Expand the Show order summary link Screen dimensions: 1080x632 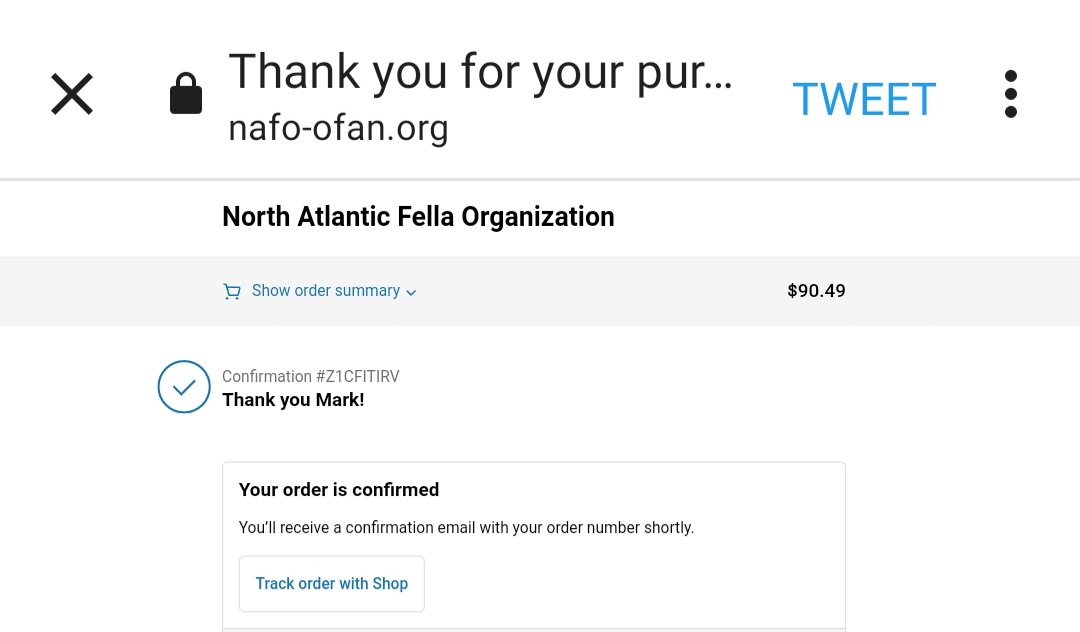coord(326,291)
